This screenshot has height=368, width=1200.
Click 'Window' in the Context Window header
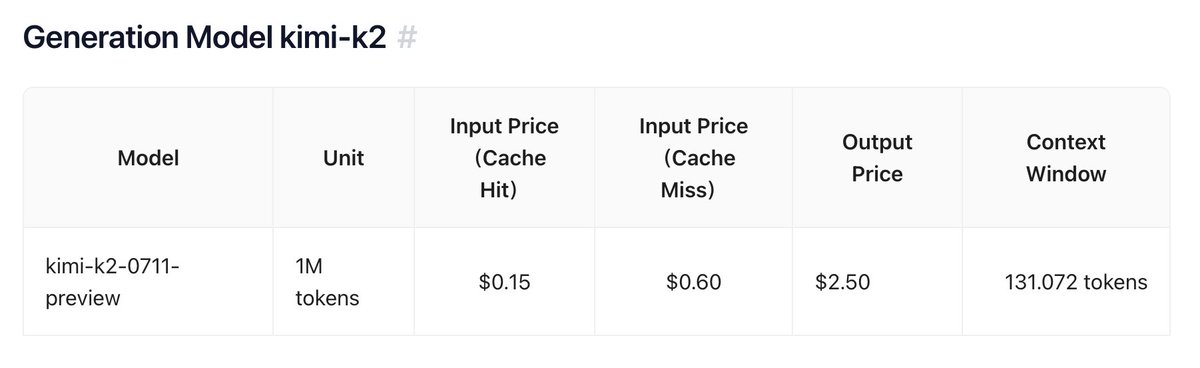pyautogui.click(x=1066, y=174)
